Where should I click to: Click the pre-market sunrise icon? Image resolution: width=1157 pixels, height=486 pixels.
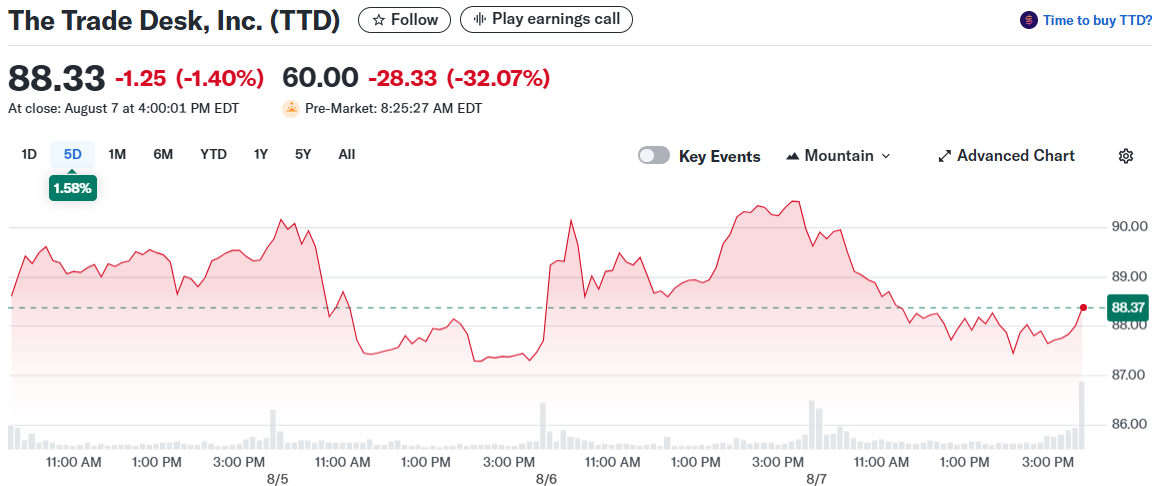(x=291, y=108)
